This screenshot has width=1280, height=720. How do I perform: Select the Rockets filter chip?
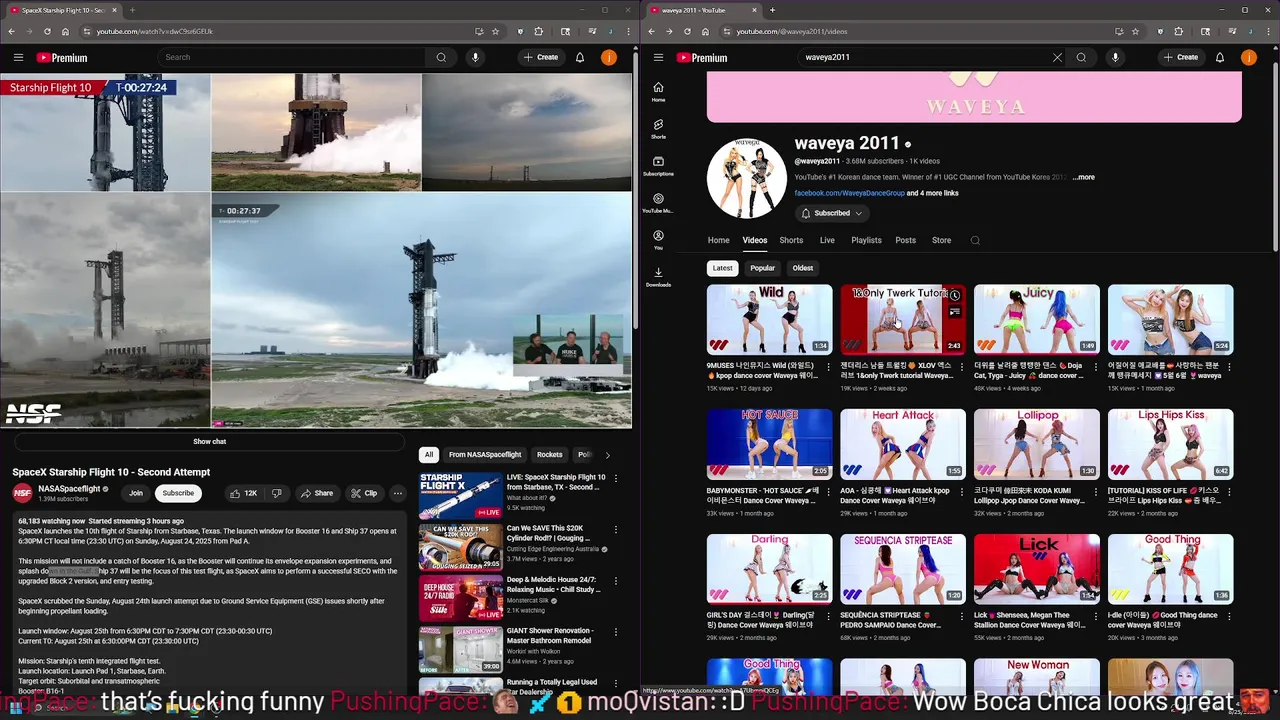click(x=550, y=455)
